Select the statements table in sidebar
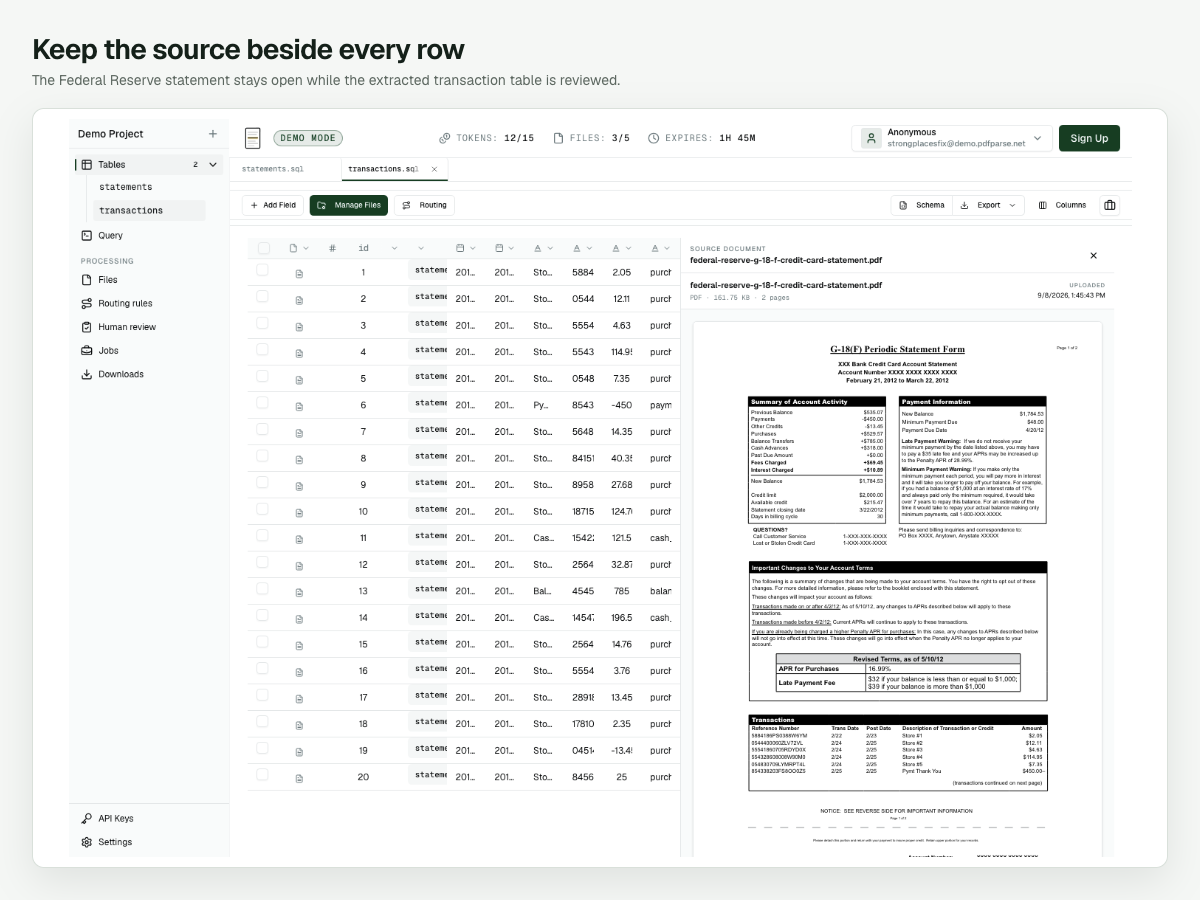This screenshot has width=1200, height=900. pos(126,187)
